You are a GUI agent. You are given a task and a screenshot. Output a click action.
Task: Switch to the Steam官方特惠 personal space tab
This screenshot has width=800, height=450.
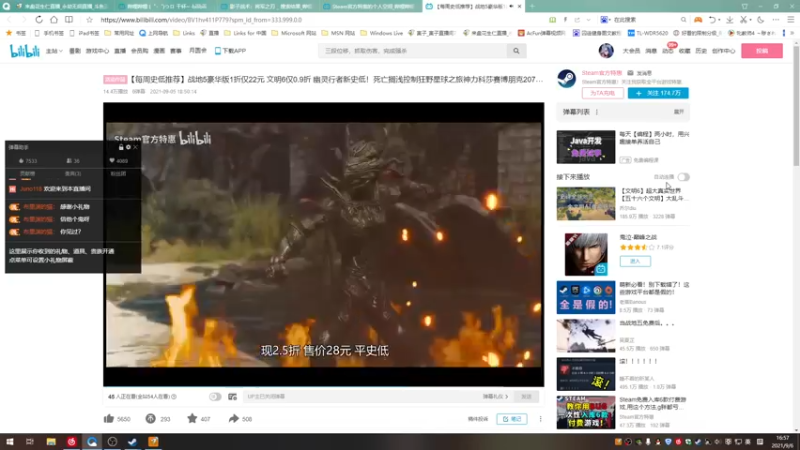click(x=371, y=6)
